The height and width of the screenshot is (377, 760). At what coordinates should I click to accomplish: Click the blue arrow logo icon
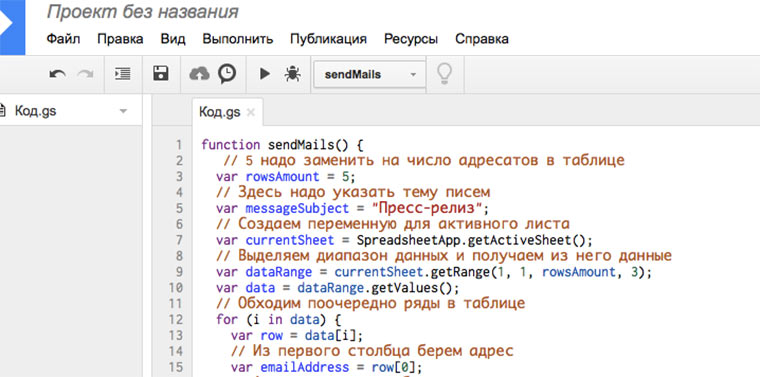click(x=12, y=27)
